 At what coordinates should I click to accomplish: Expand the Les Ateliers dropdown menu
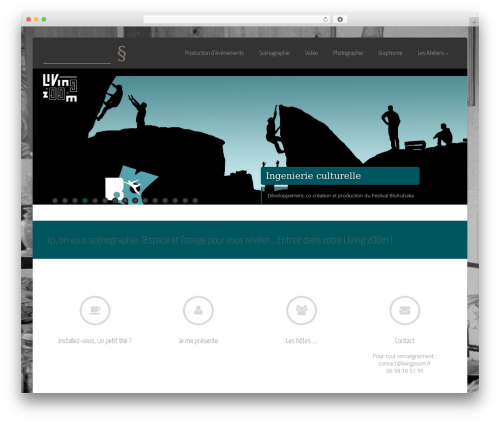coord(433,53)
